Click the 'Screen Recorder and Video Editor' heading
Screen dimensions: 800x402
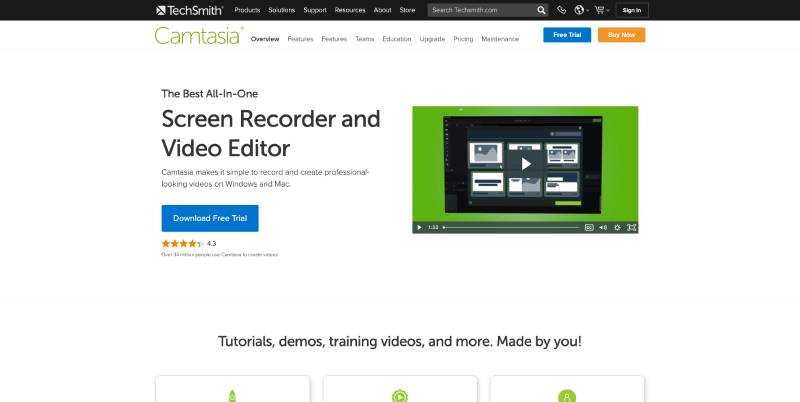click(x=271, y=134)
